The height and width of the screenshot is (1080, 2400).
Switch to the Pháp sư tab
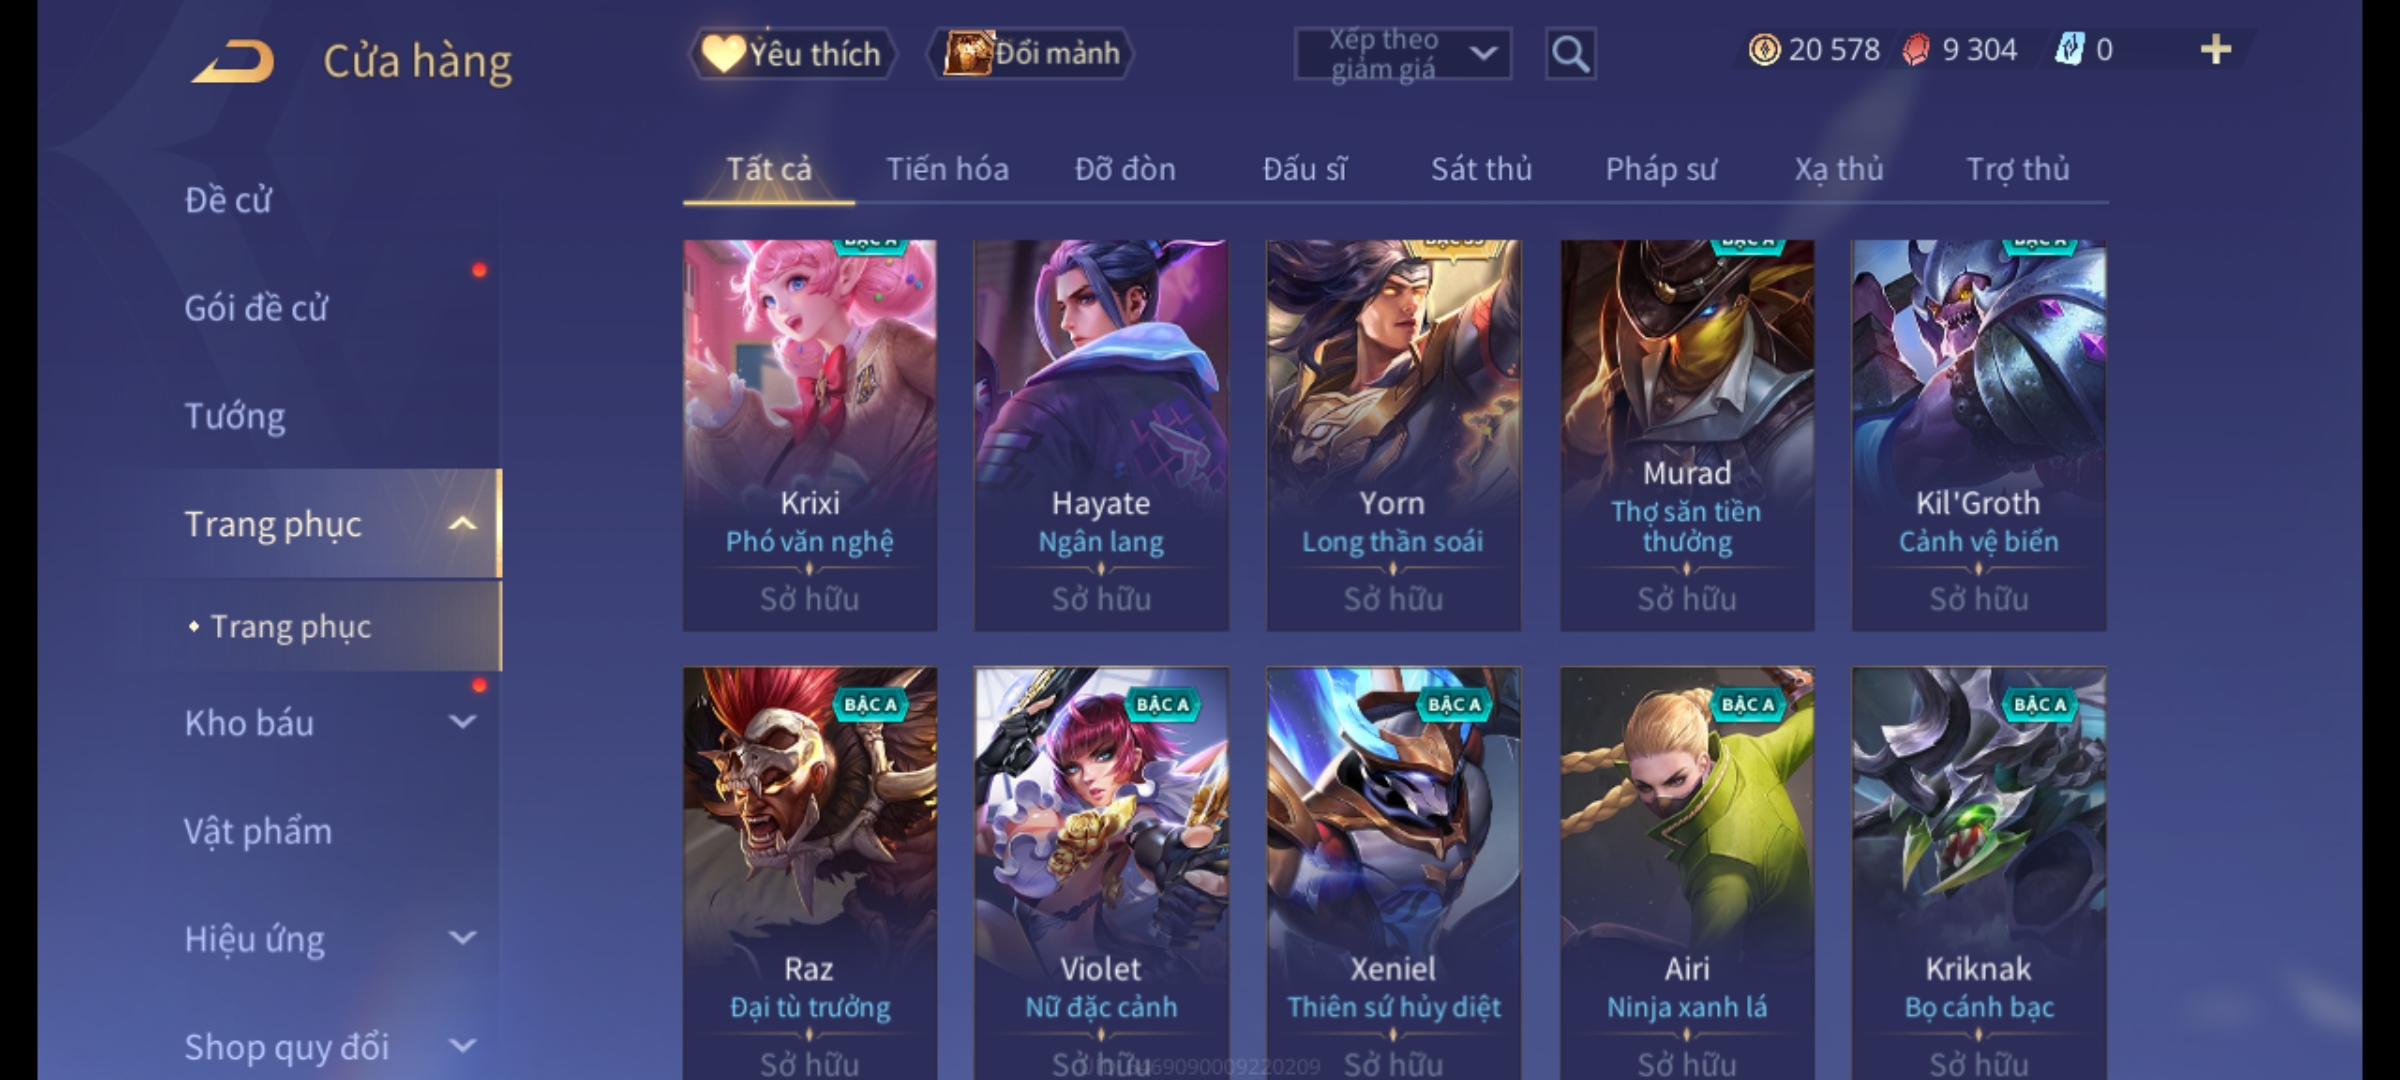click(x=1661, y=169)
